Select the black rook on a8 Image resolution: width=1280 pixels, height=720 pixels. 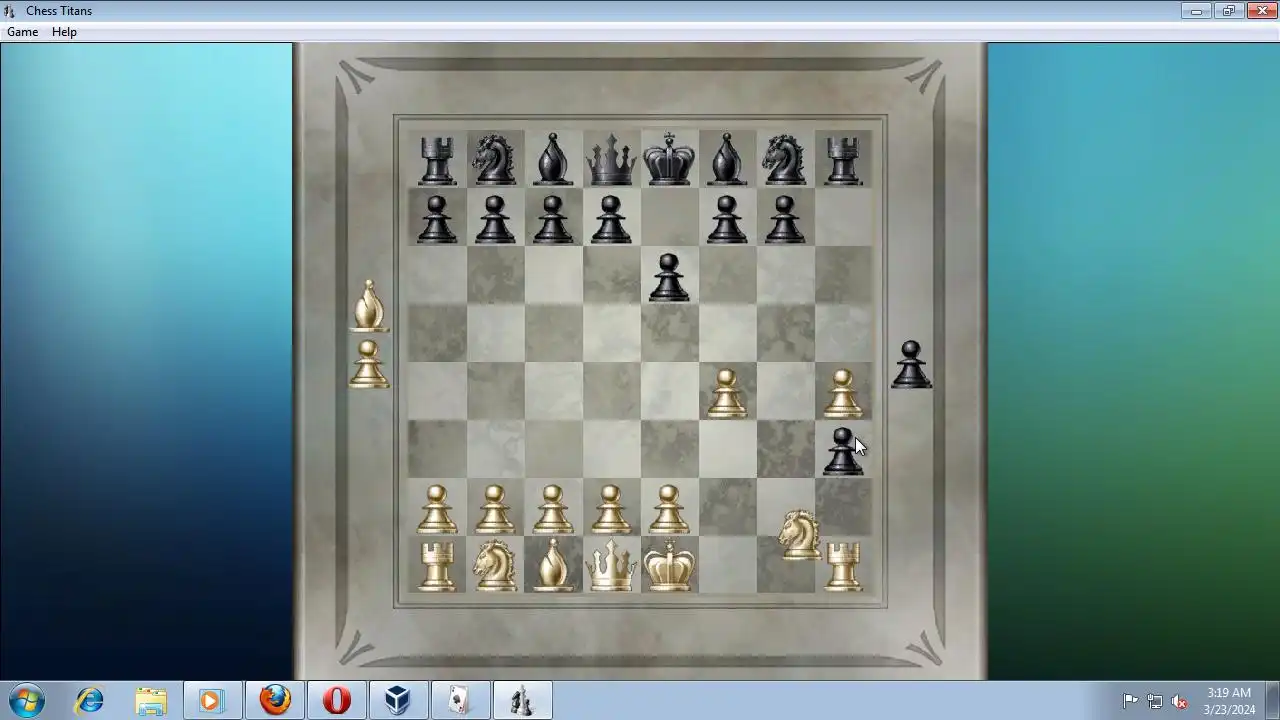click(437, 160)
